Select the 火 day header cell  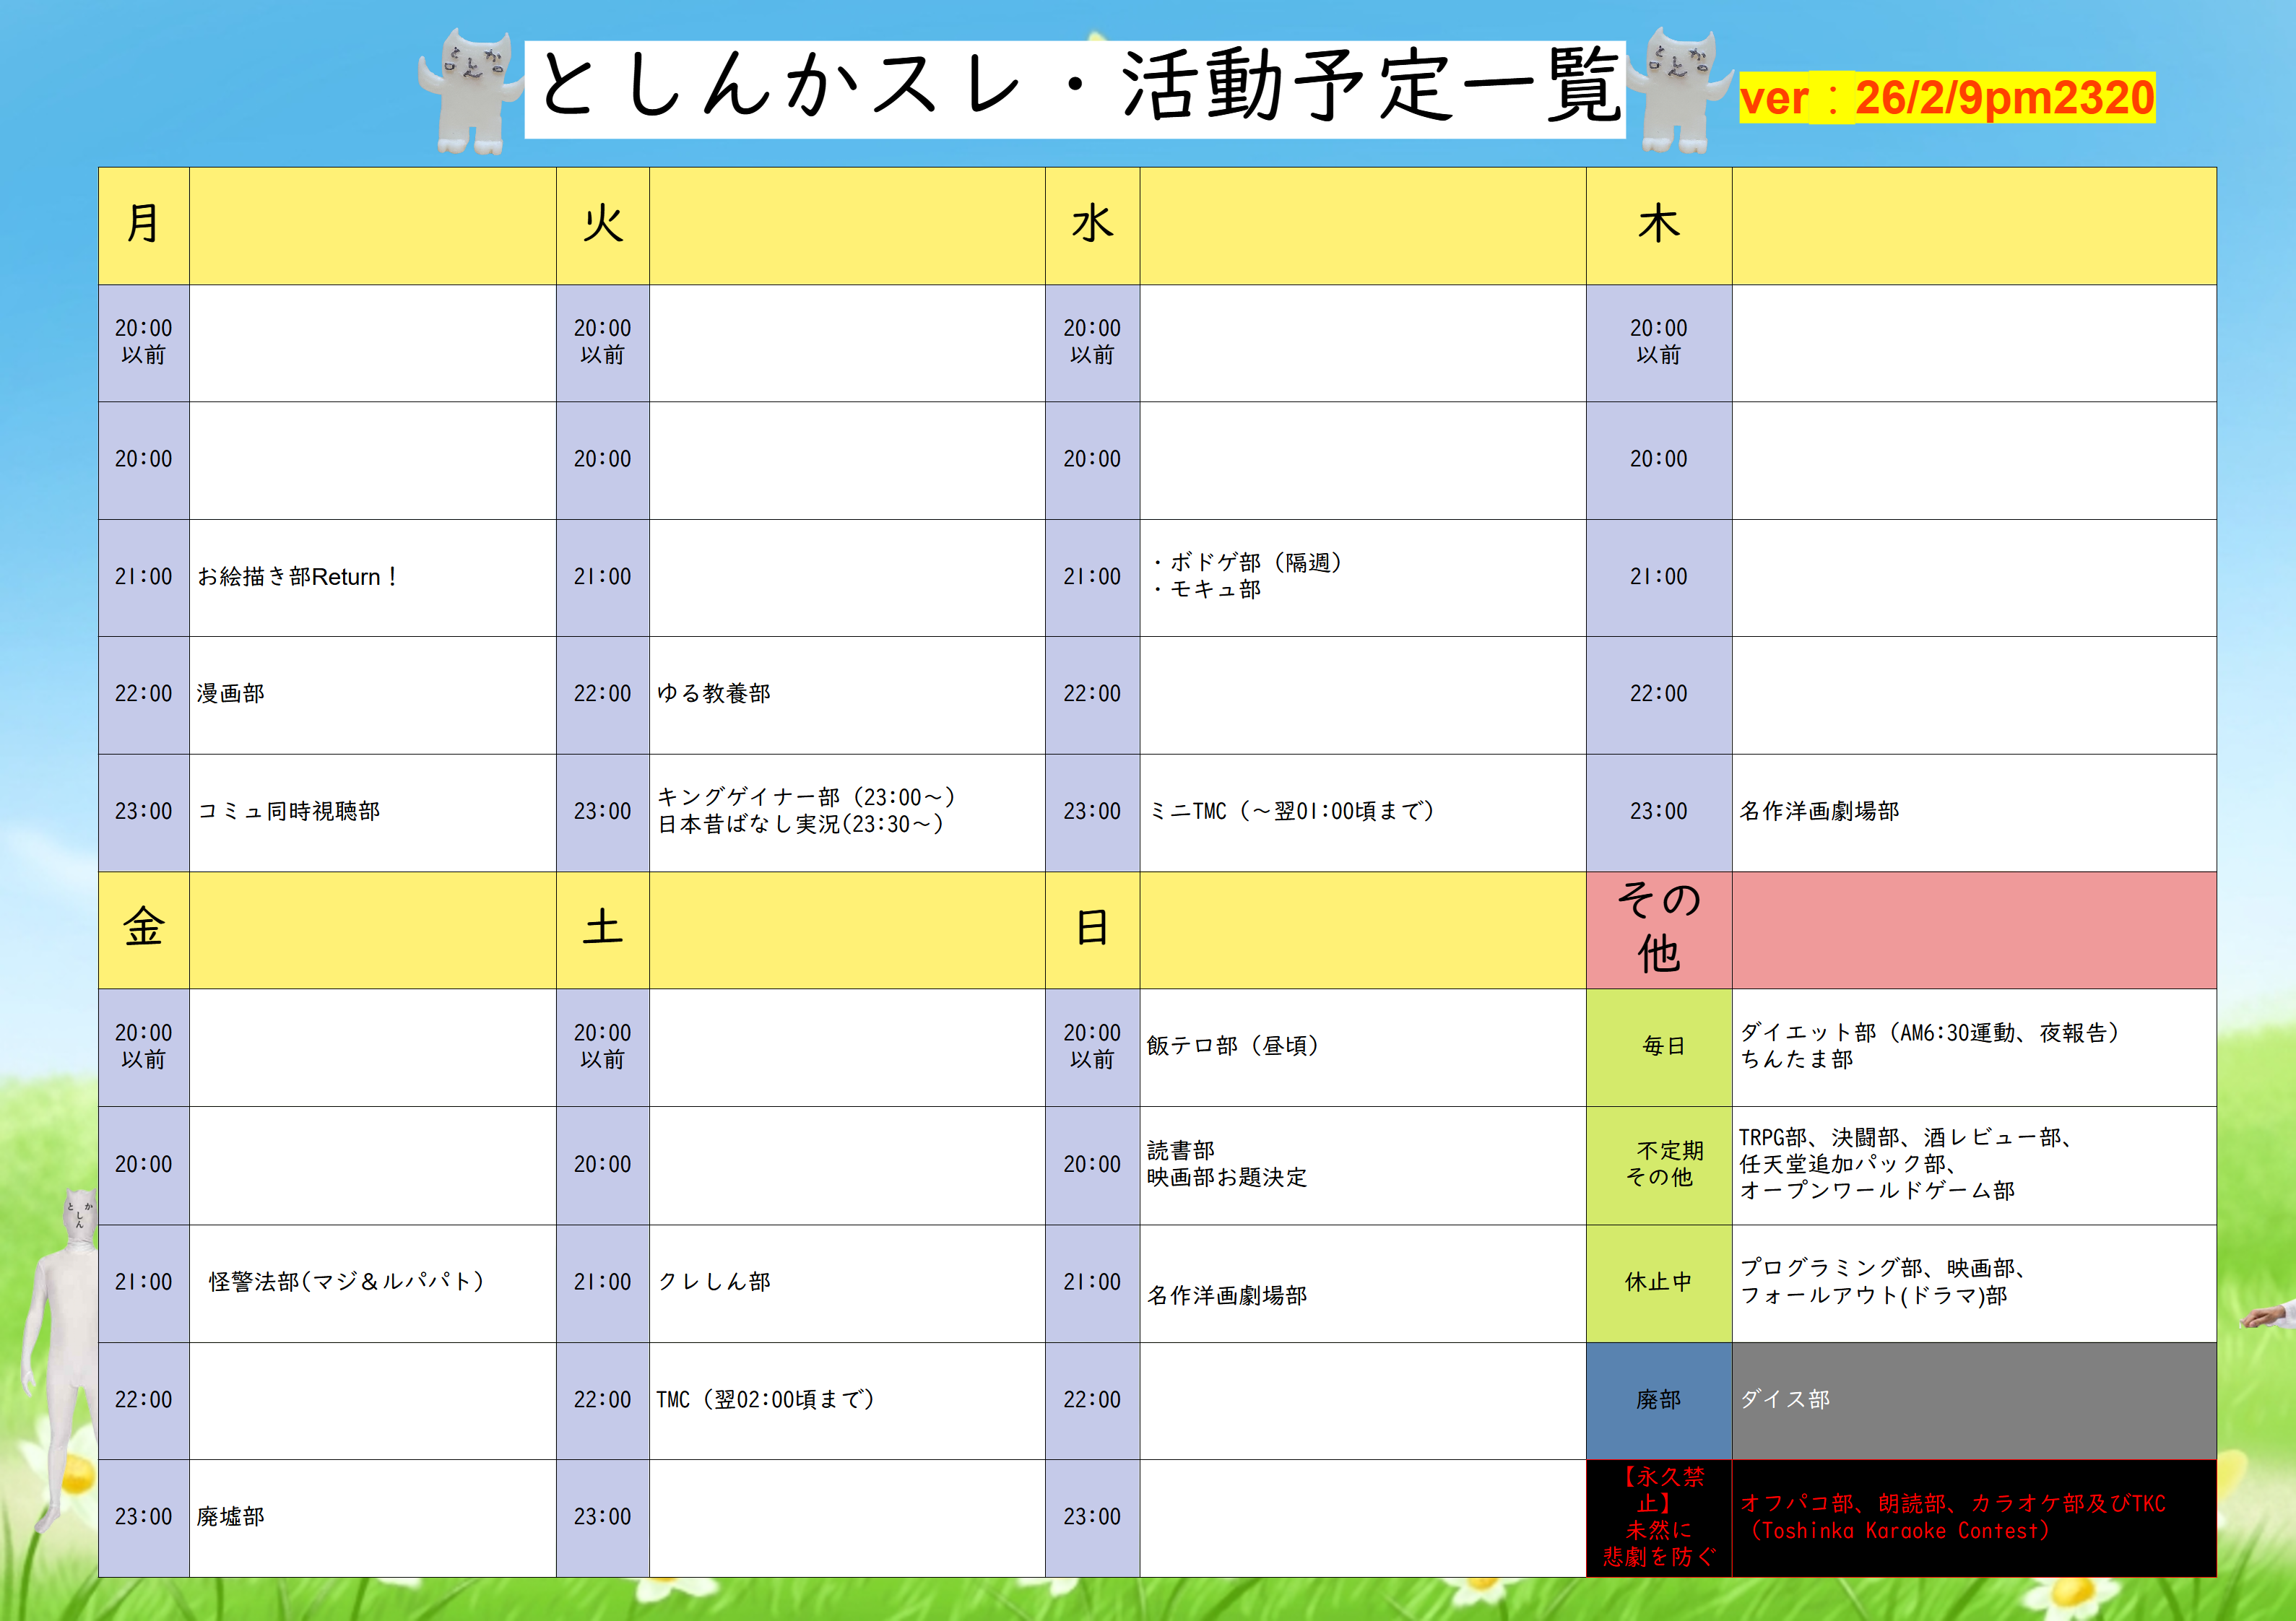(603, 225)
